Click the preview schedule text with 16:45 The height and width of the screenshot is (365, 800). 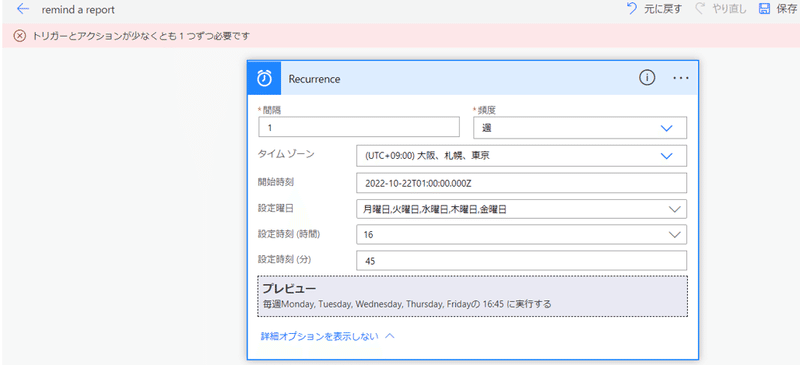pos(407,304)
